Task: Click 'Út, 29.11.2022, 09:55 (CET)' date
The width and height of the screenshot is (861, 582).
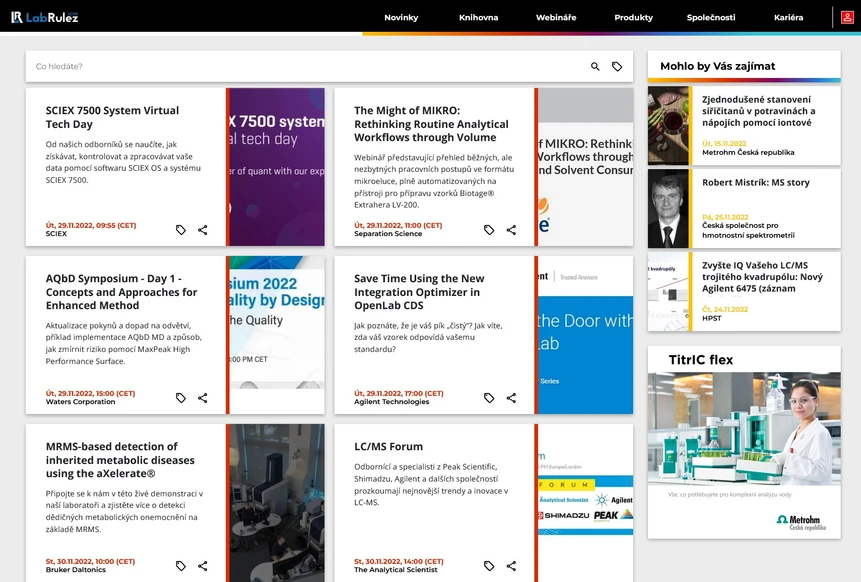Action: point(91,225)
